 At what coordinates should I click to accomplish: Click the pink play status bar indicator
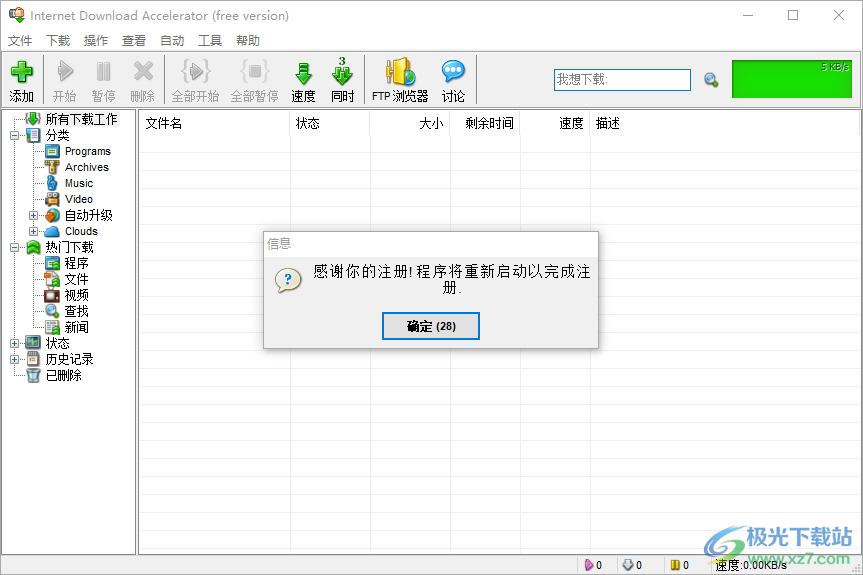coord(588,565)
